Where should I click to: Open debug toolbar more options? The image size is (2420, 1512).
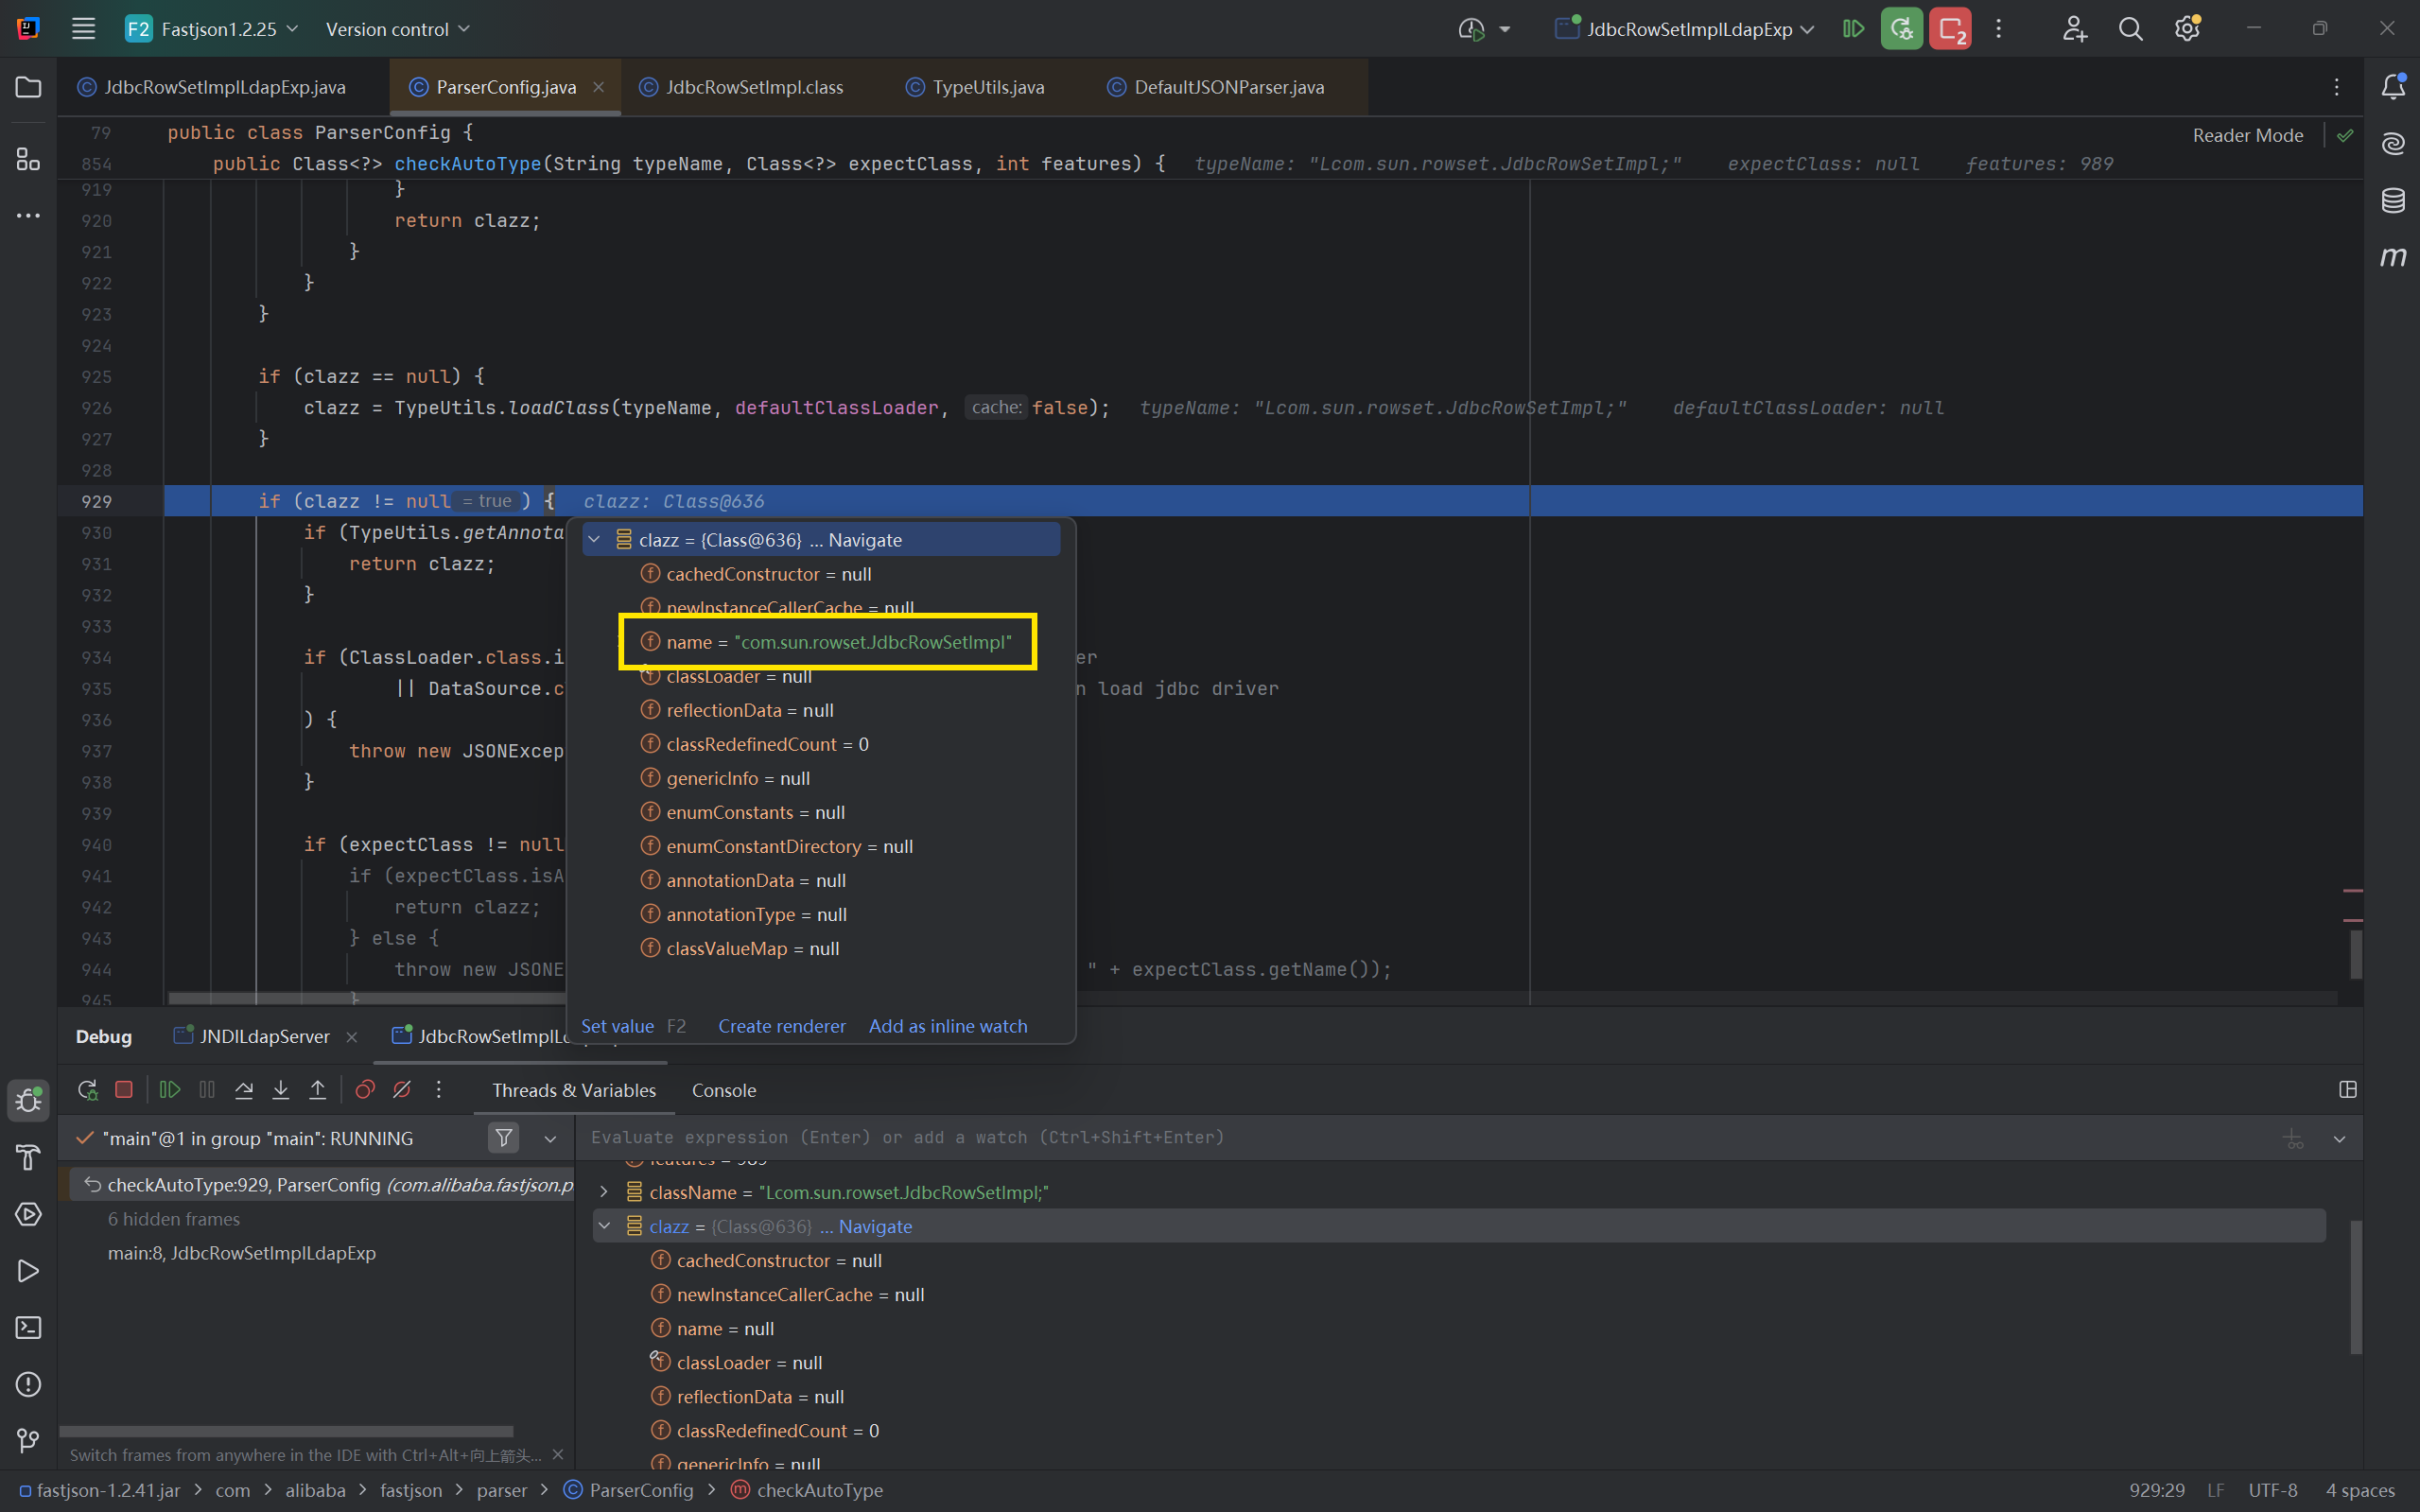pyautogui.click(x=438, y=1090)
